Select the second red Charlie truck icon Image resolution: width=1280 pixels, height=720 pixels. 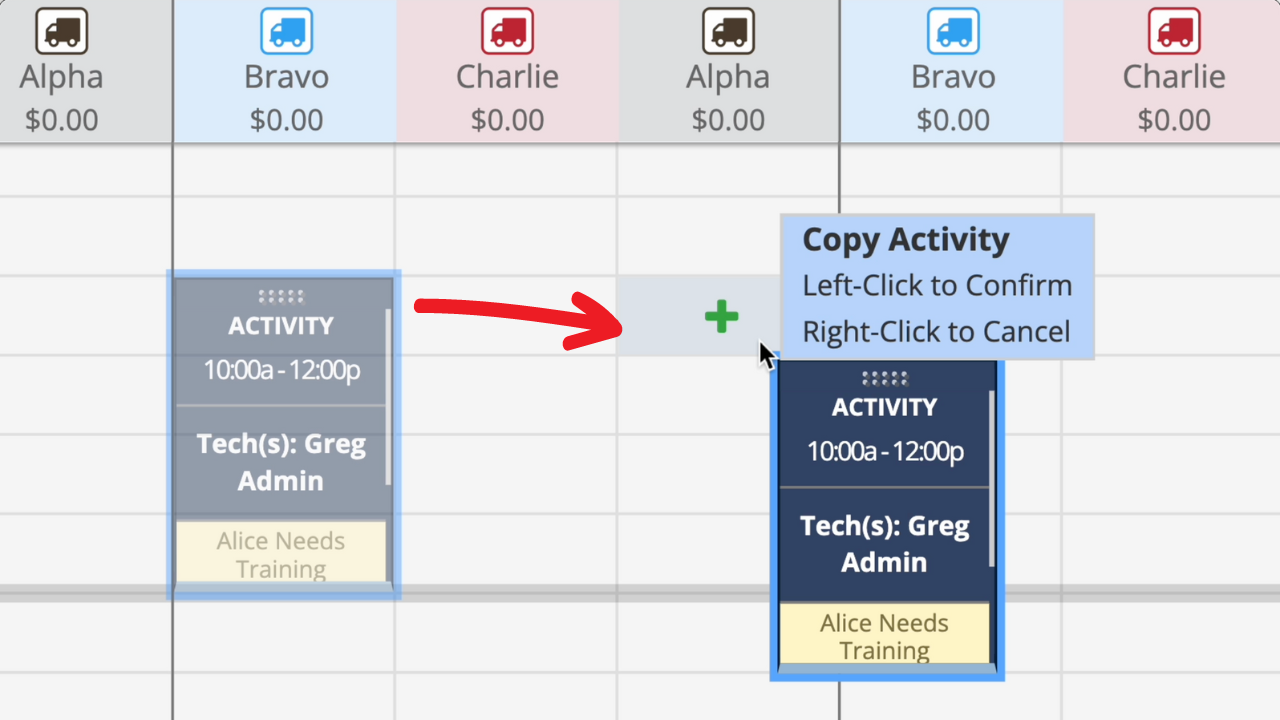tap(1174, 30)
